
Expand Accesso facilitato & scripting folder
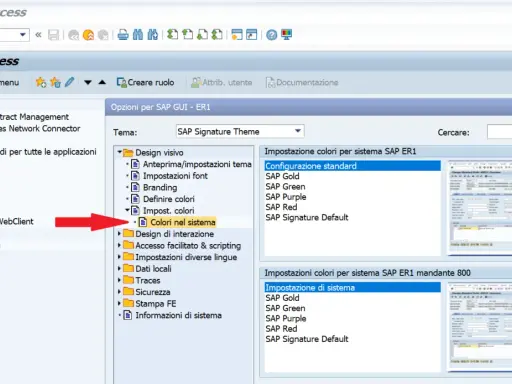(x=119, y=246)
